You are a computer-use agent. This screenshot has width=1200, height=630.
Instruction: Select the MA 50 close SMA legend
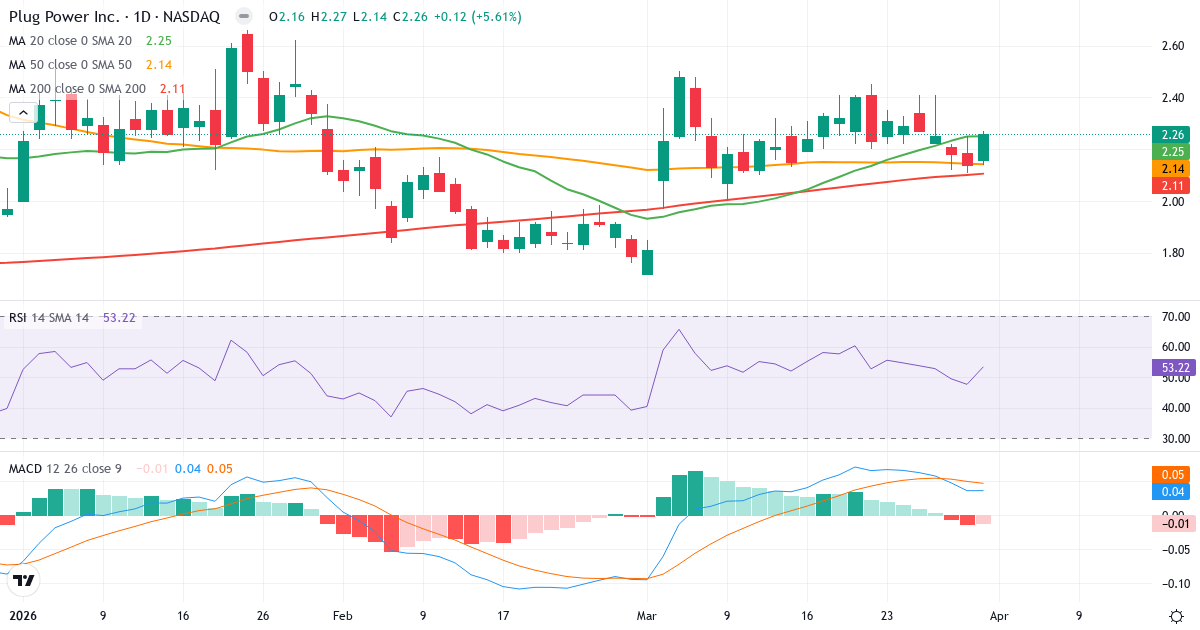70,64
